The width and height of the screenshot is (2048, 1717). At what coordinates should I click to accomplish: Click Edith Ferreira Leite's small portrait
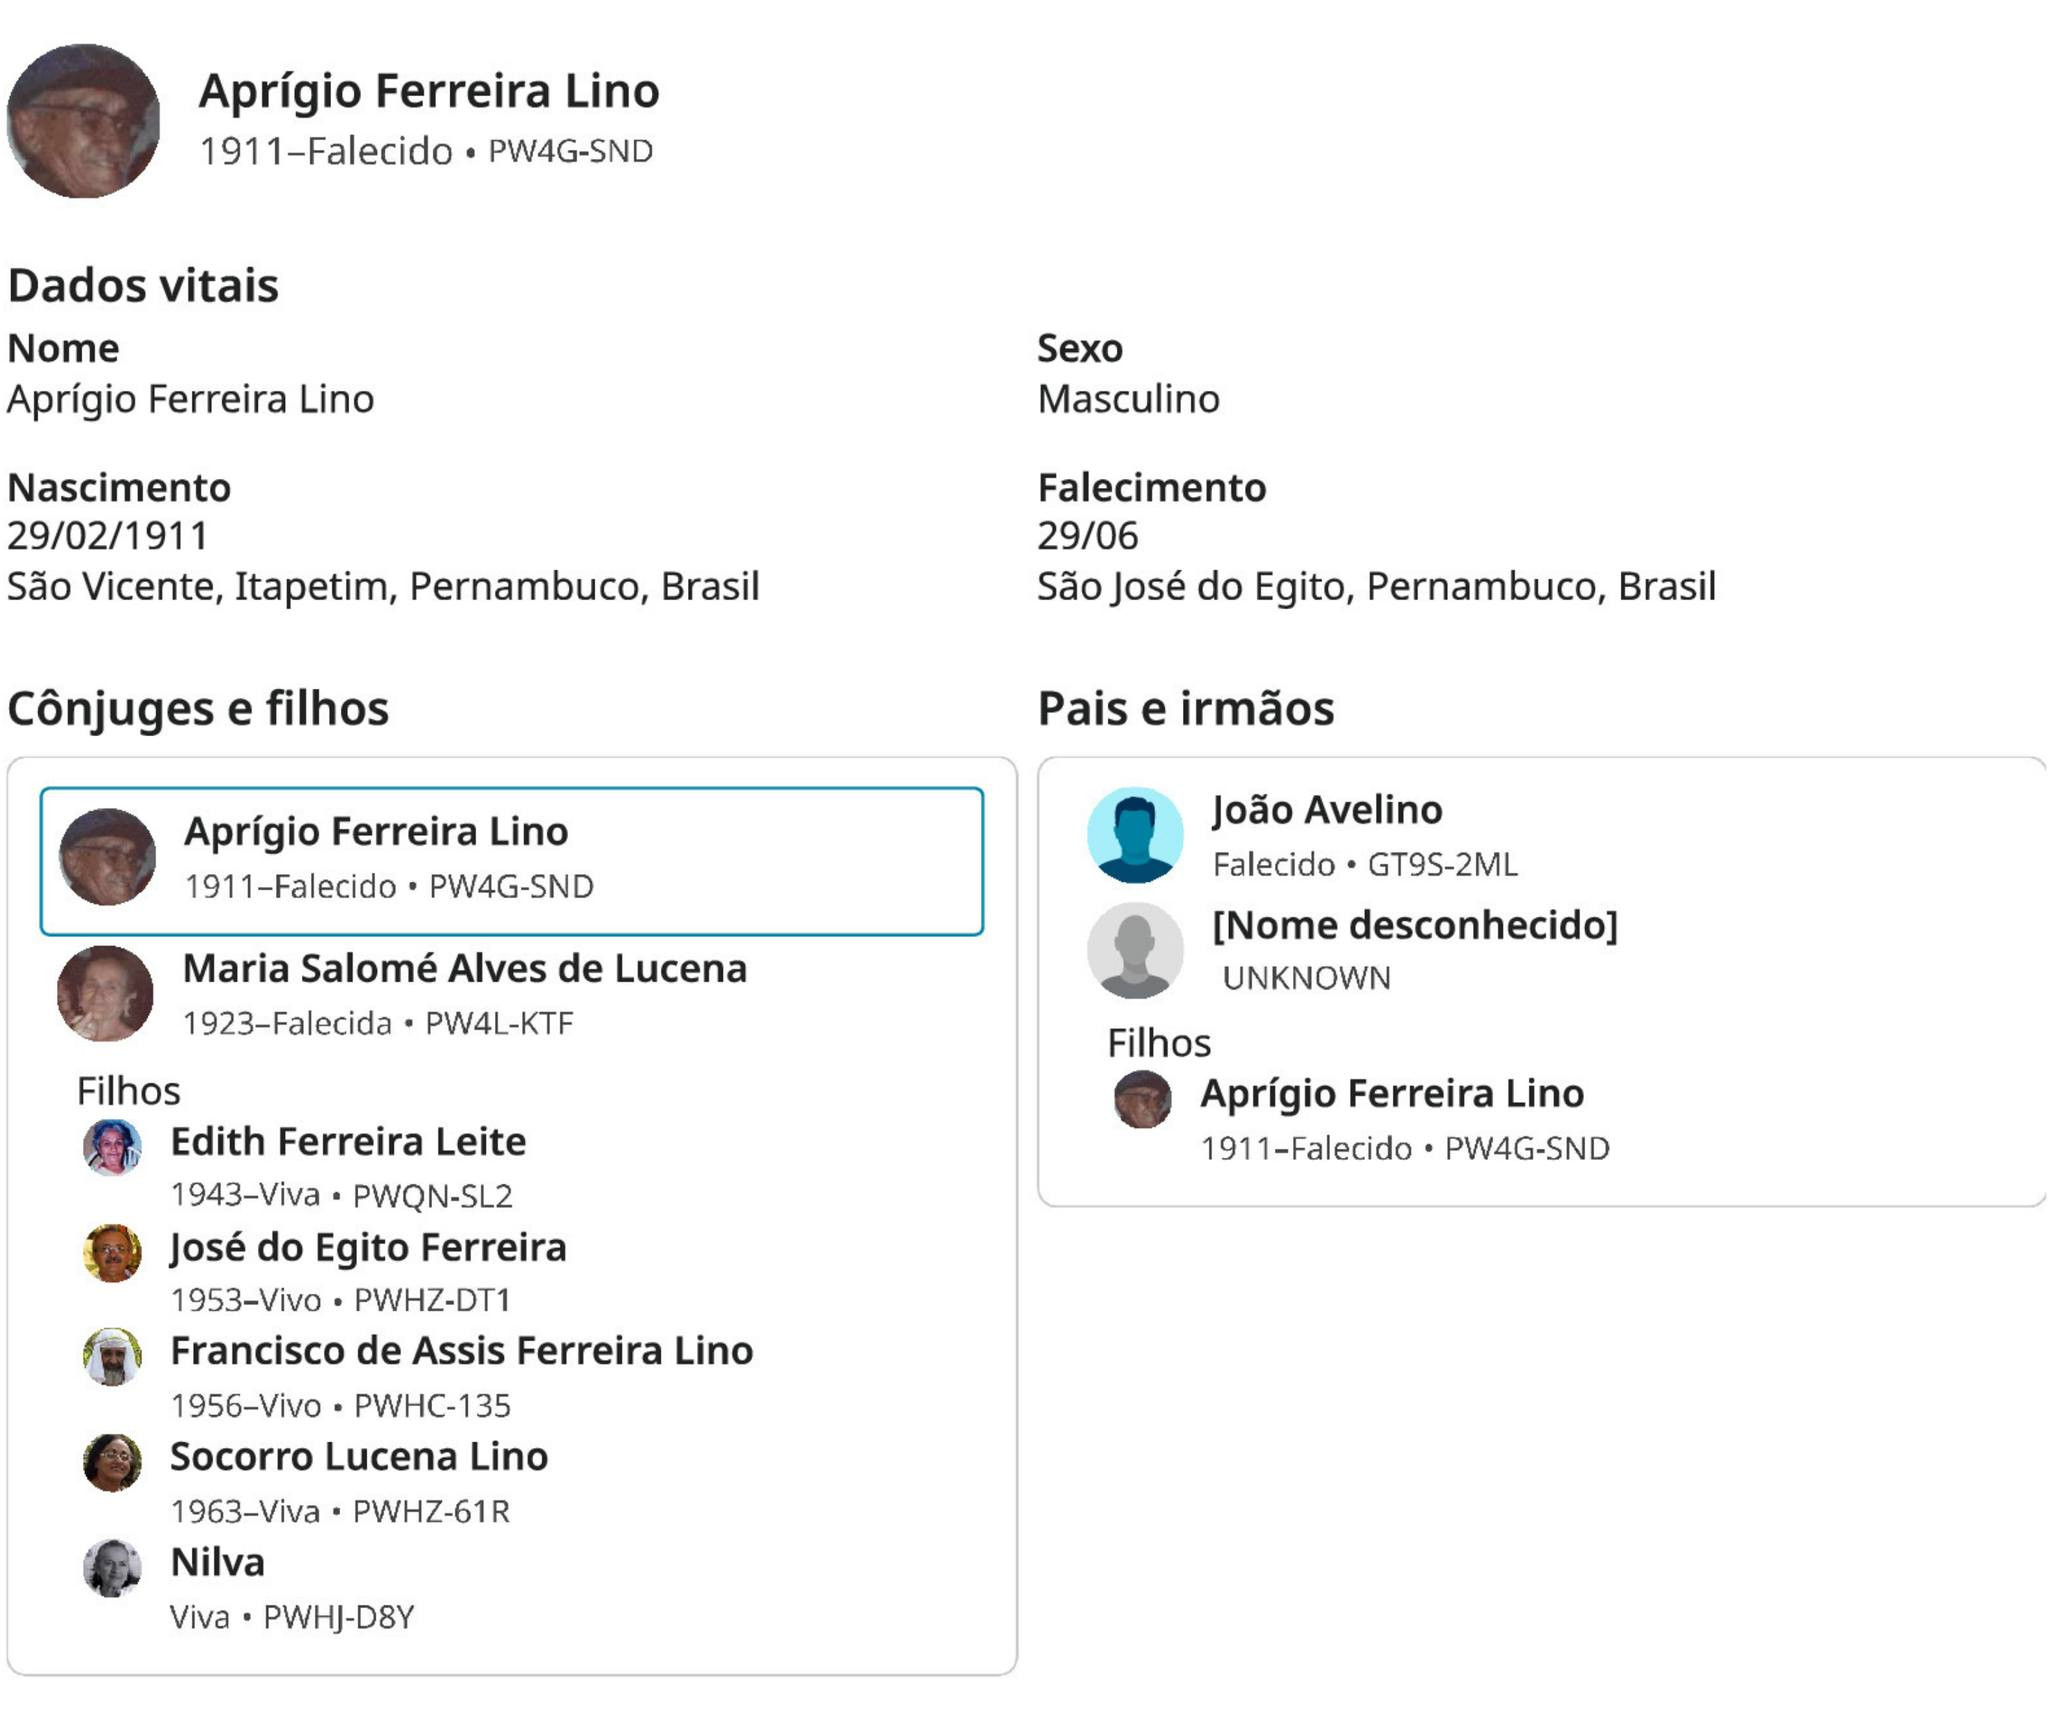(112, 1147)
